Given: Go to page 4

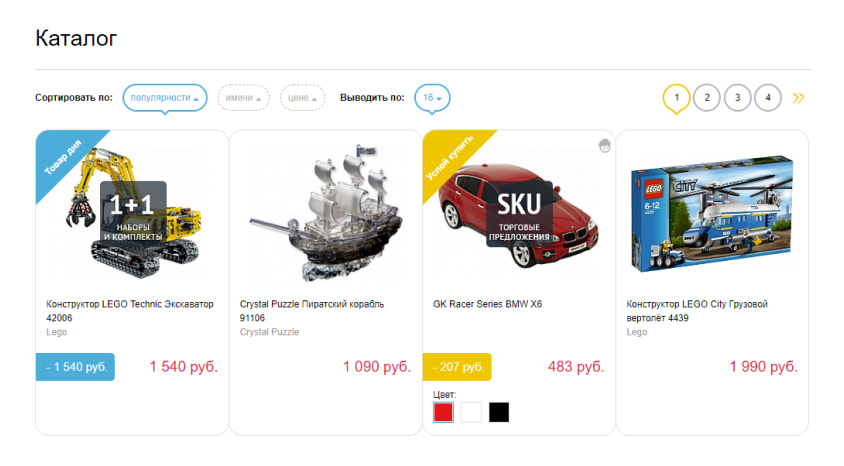Looking at the screenshot, I should point(768,98).
